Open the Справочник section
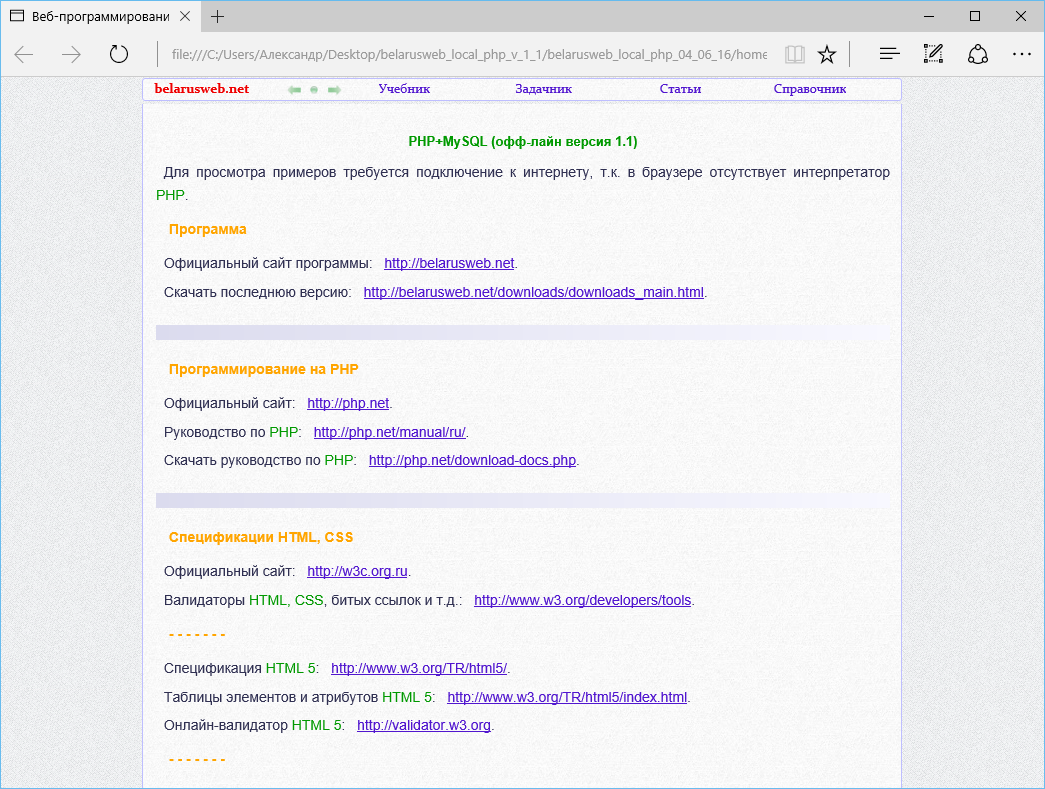1045x789 pixels. point(809,89)
